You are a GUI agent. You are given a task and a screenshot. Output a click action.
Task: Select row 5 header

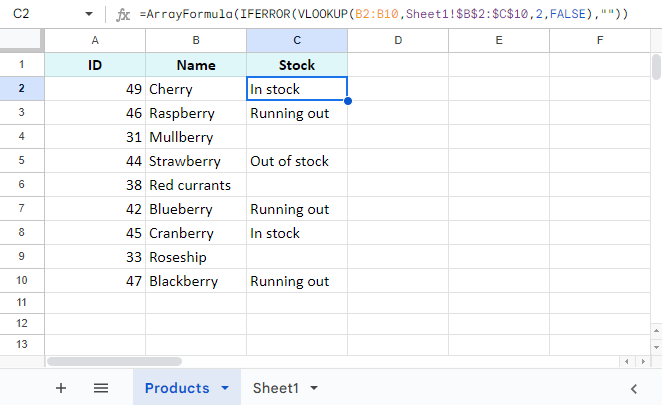[x=22, y=160]
